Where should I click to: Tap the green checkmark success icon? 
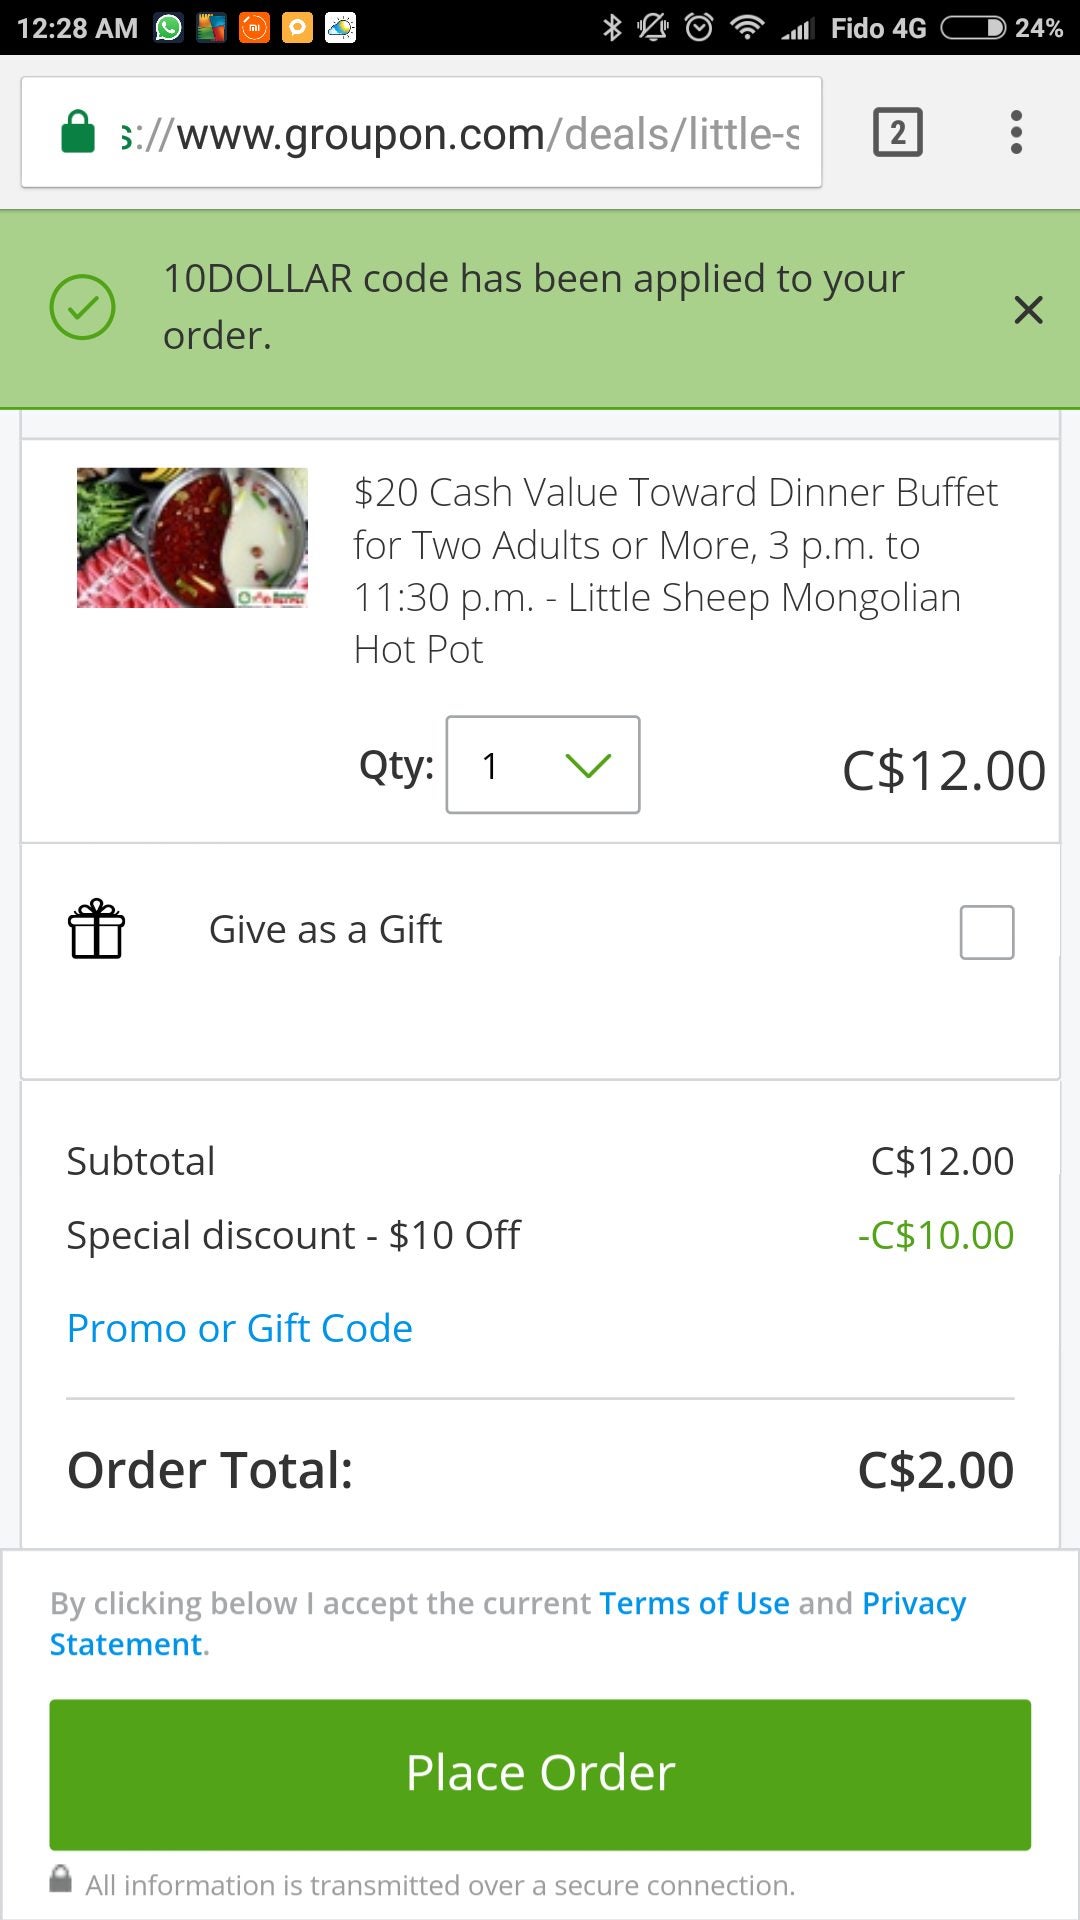82,307
